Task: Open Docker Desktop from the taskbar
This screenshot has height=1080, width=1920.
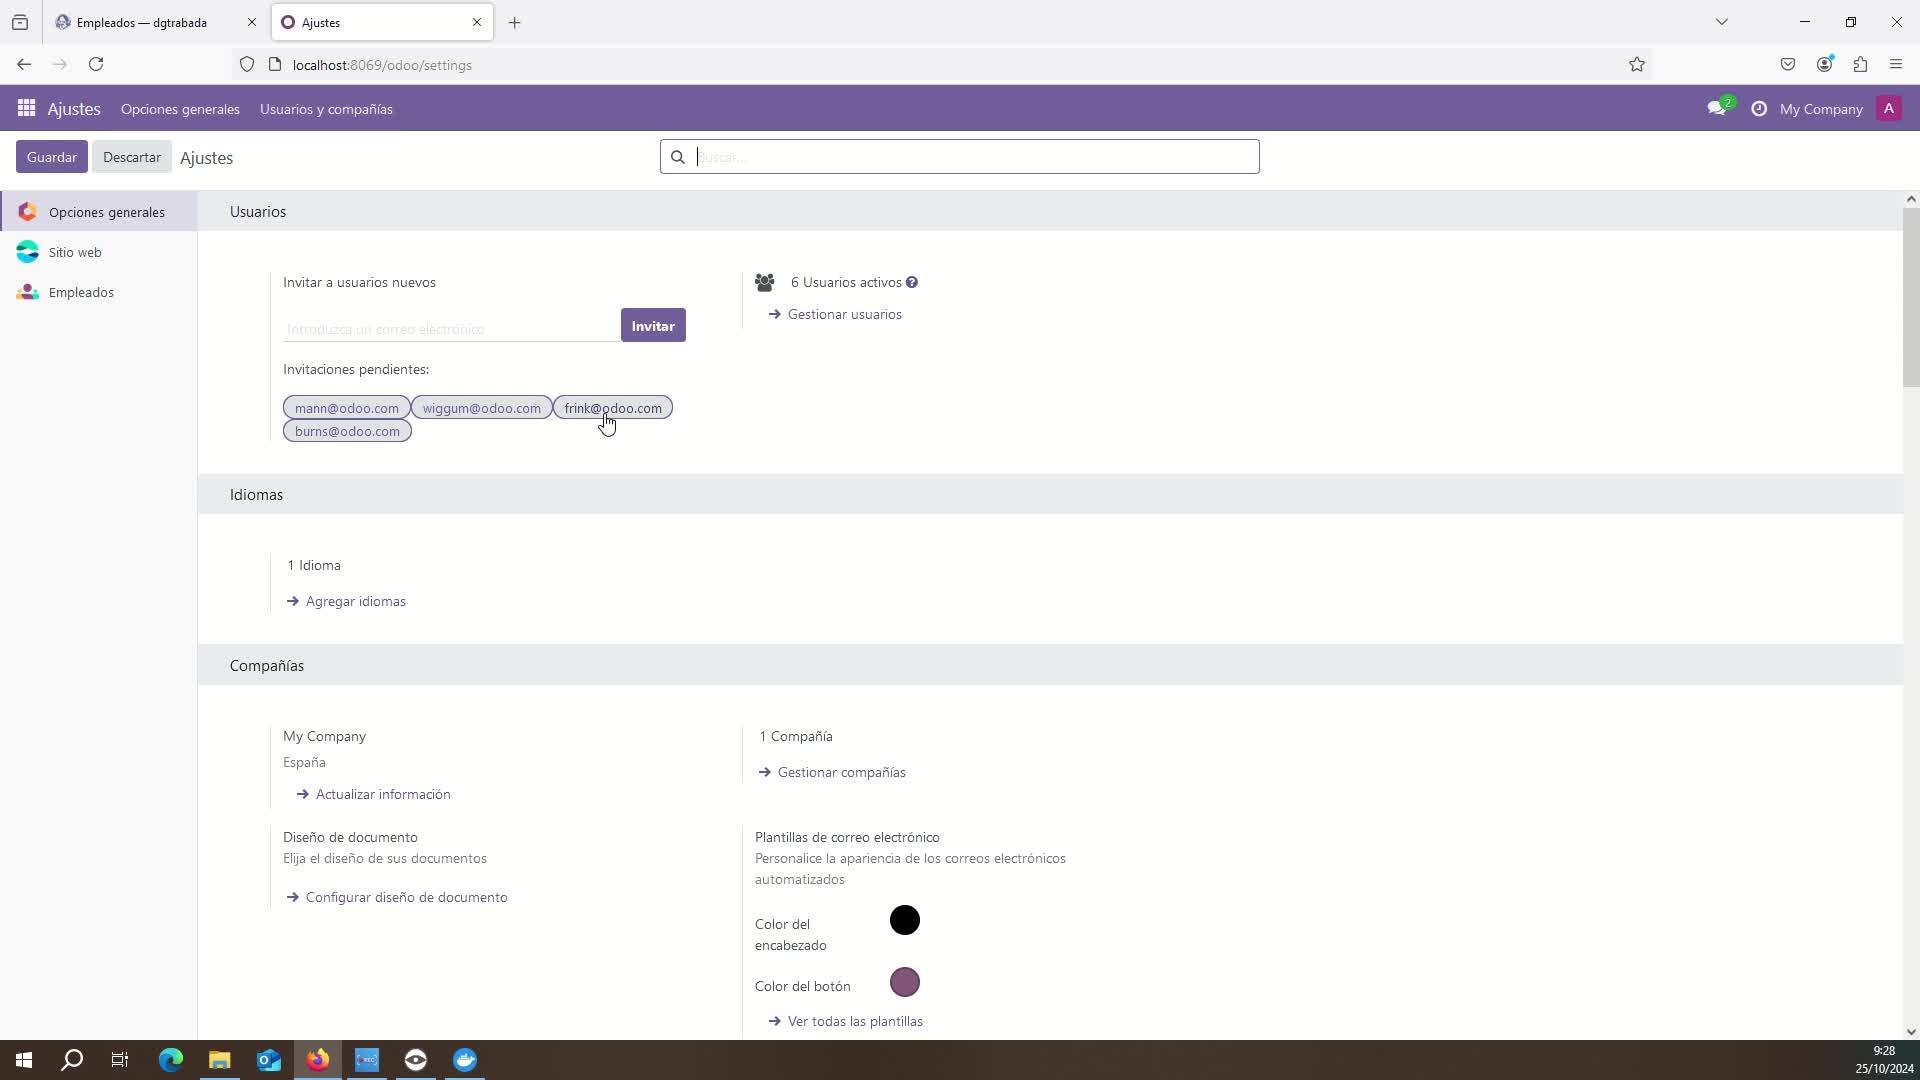Action: 465,1060
